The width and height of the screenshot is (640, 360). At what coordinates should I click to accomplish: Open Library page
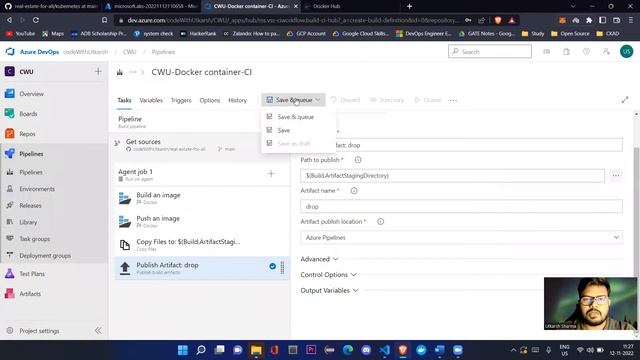tap(28, 222)
